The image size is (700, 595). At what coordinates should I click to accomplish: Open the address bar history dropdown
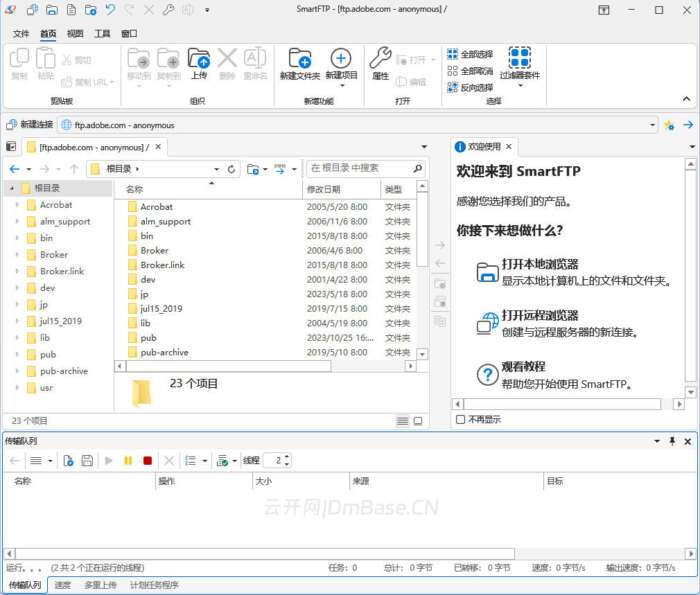652,125
